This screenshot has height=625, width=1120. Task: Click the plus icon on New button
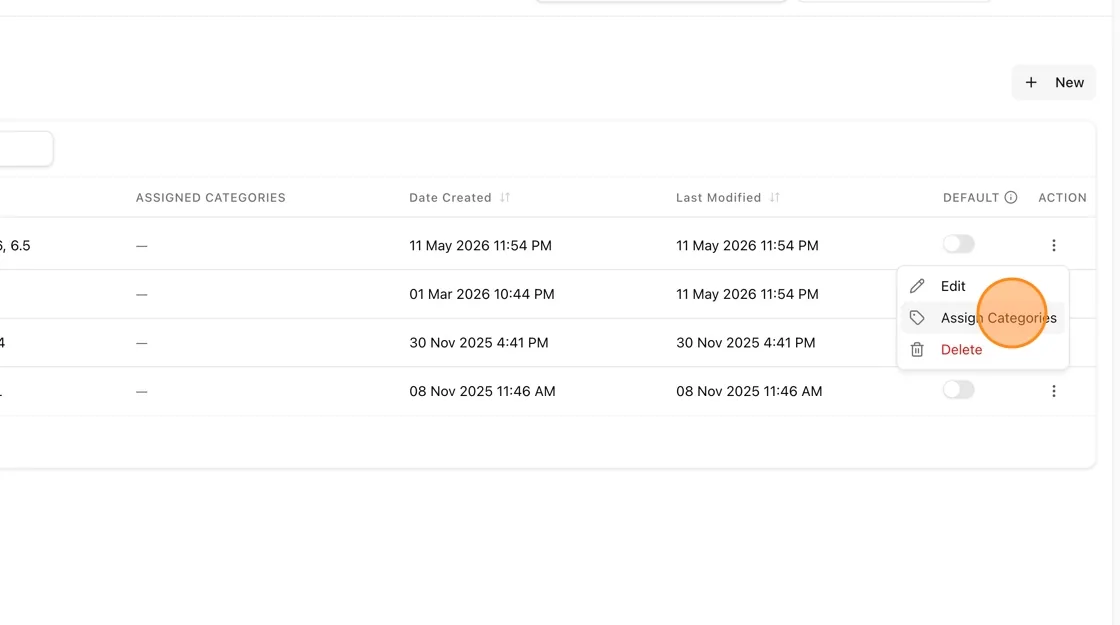pyautogui.click(x=1031, y=83)
